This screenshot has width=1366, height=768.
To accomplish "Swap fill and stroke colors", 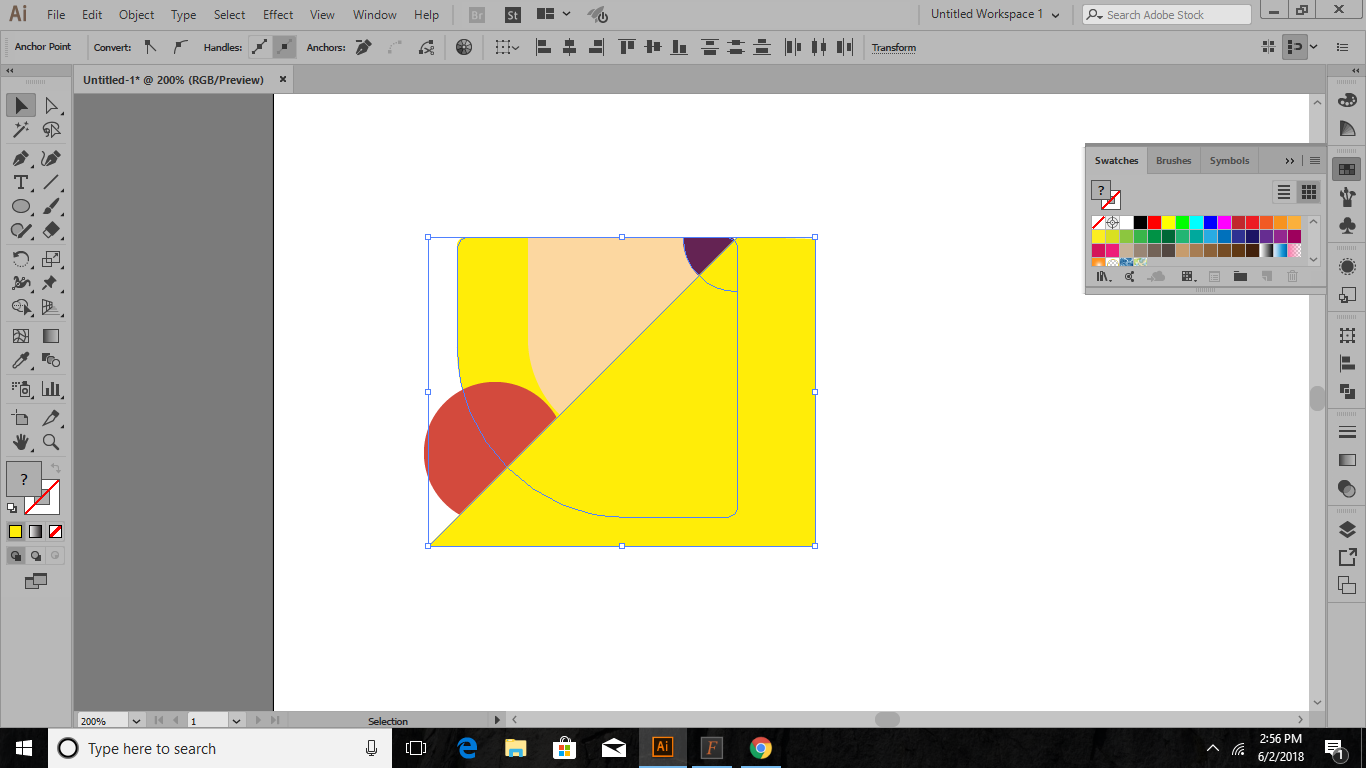I will pos(55,468).
